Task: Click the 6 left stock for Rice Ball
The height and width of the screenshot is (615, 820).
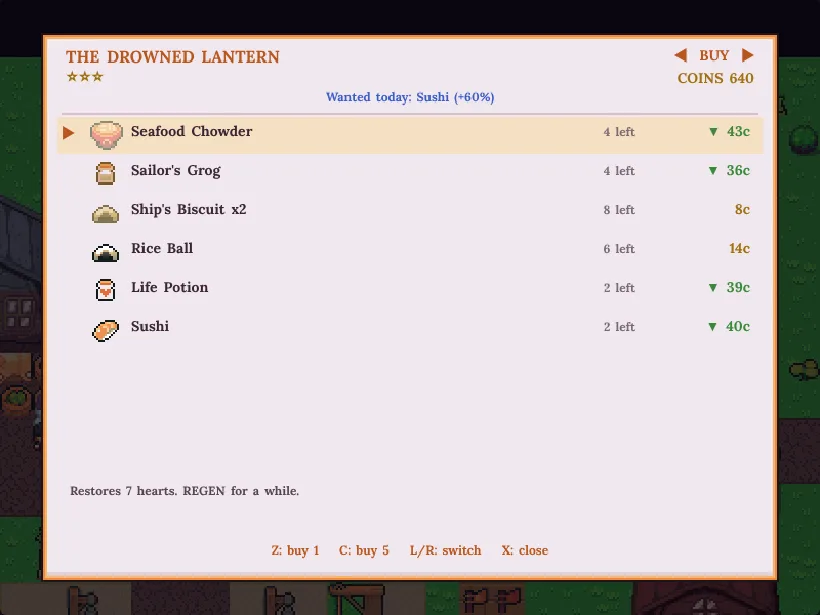Action: coord(619,249)
